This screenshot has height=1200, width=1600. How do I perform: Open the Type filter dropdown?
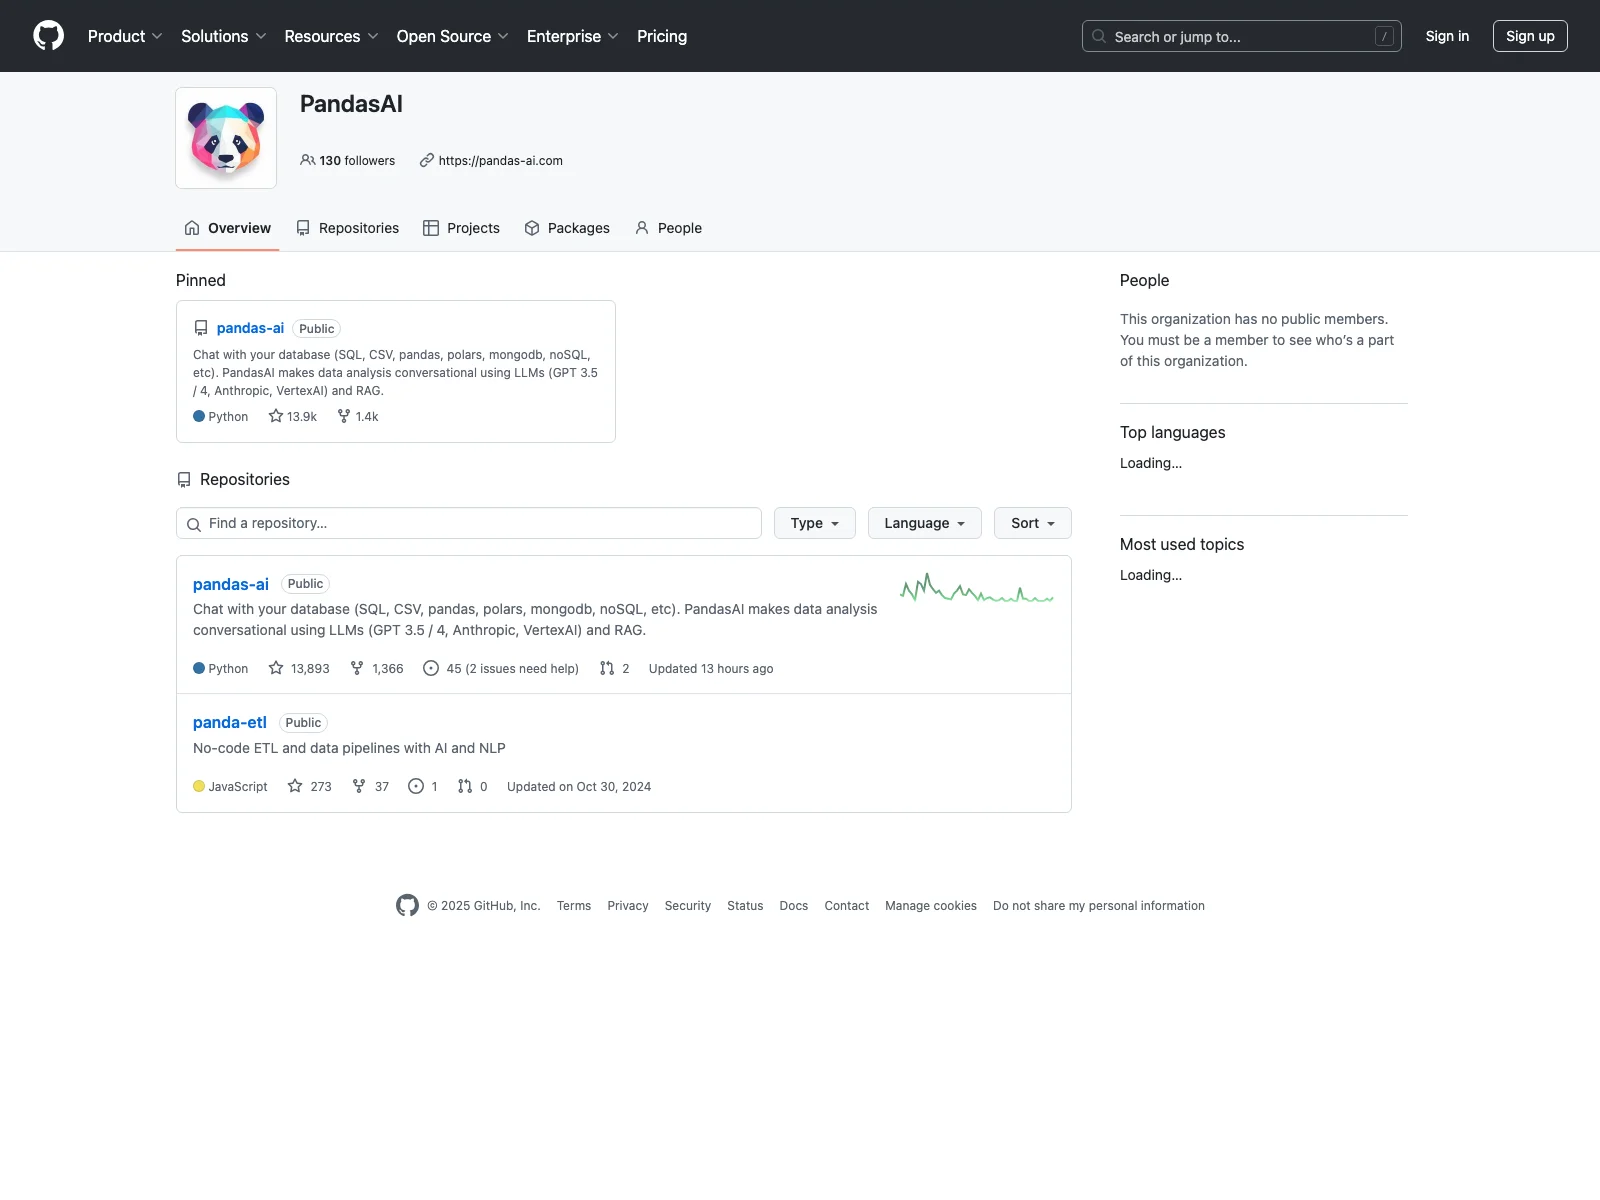coord(815,523)
